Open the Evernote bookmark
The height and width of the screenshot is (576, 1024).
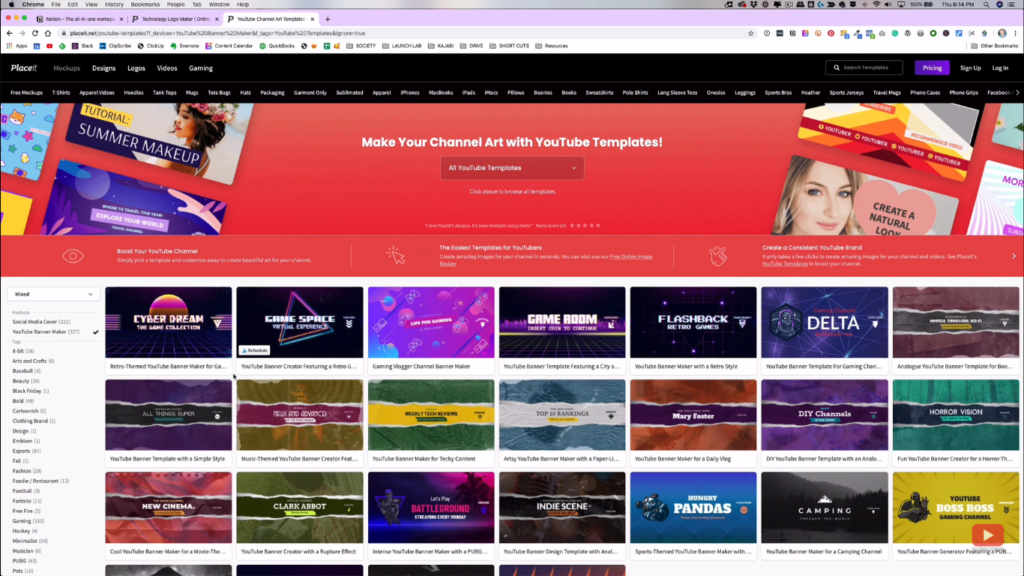185,46
